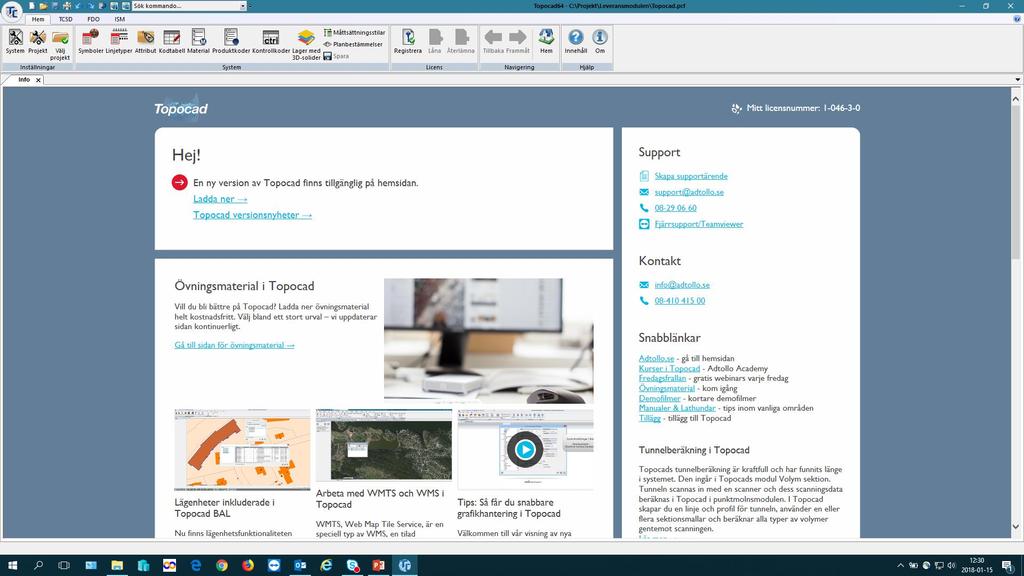
Task: Click info@adtollo.se contact link
Action: pos(682,285)
